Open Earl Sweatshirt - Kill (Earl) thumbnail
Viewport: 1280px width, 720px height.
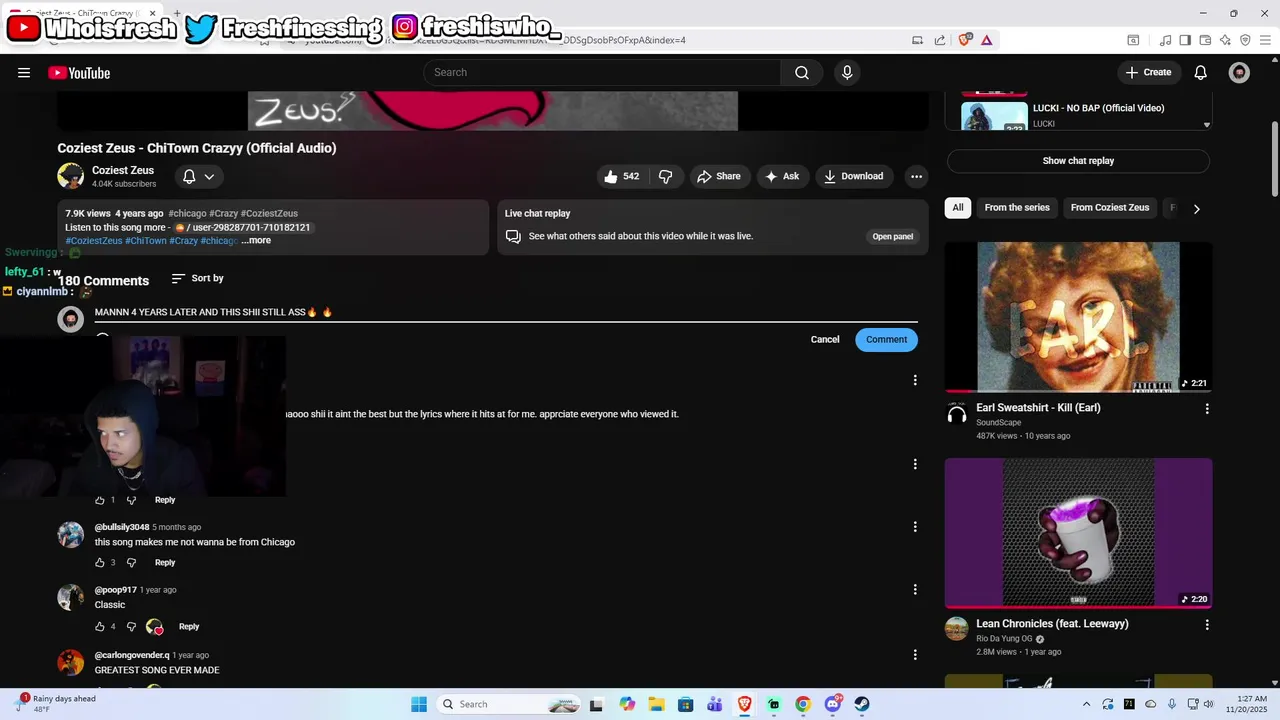(x=1078, y=317)
